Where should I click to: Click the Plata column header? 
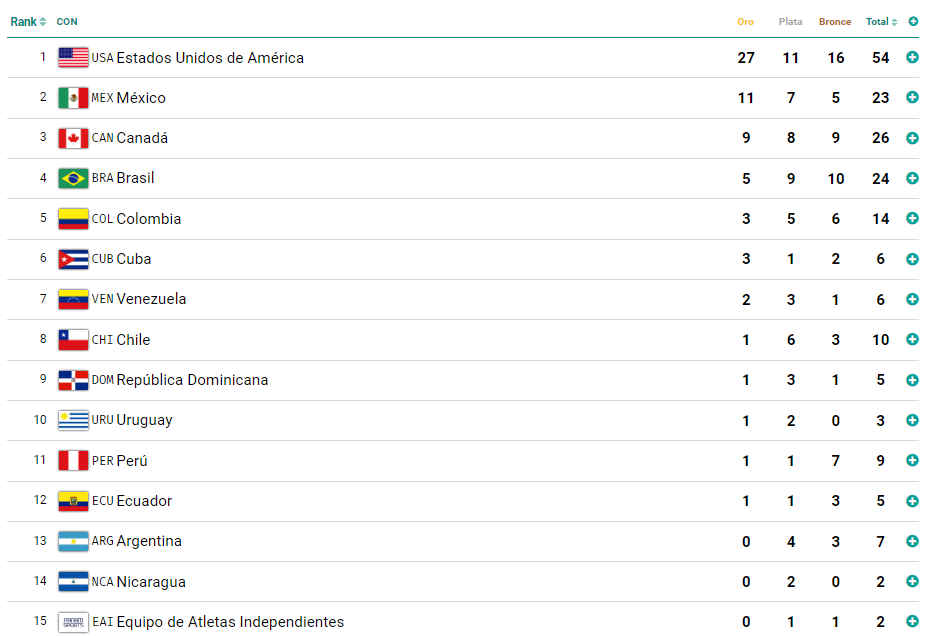[790, 22]
